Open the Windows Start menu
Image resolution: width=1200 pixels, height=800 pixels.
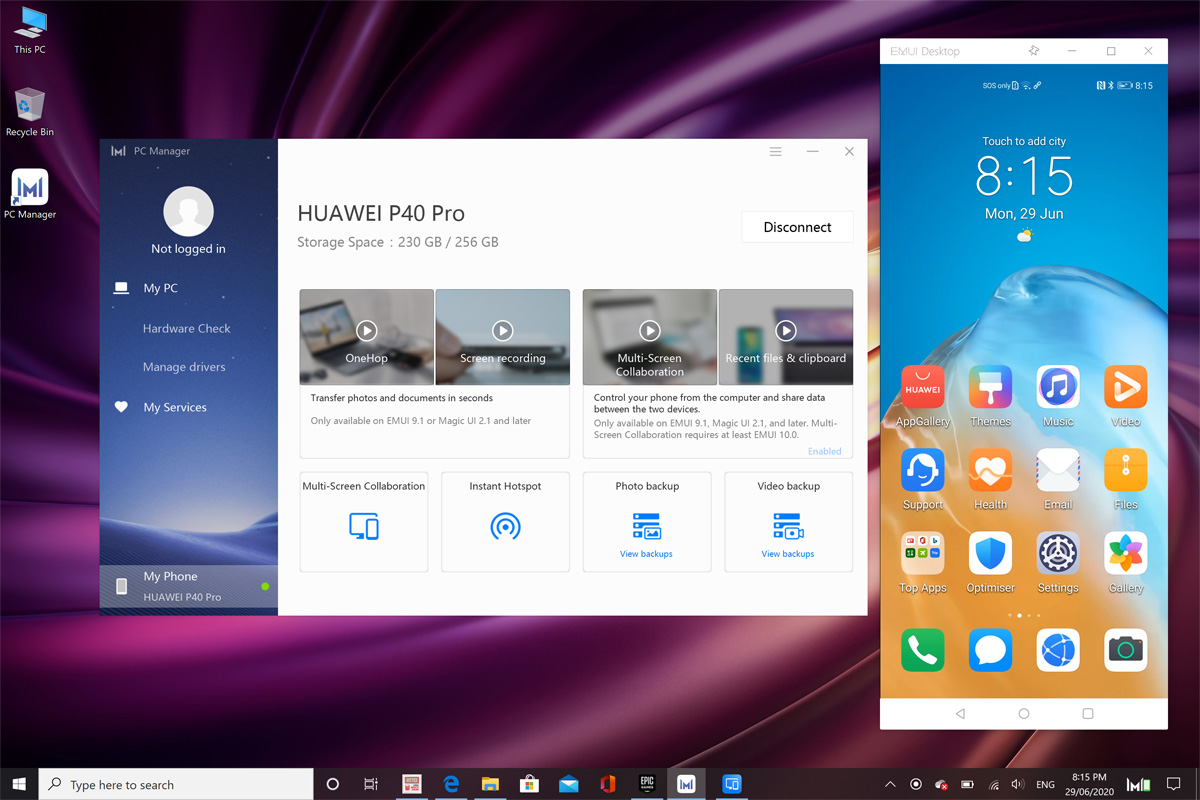[18, 784]
